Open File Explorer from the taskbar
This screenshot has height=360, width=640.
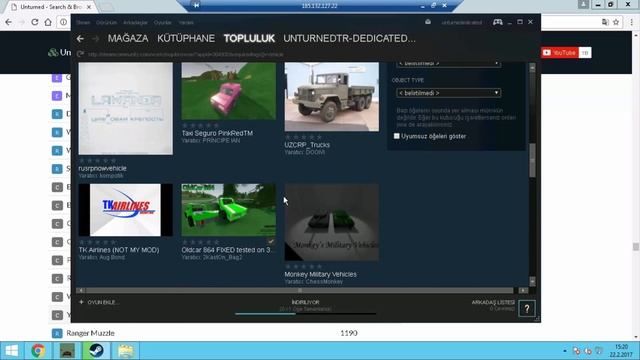[126, 351]
